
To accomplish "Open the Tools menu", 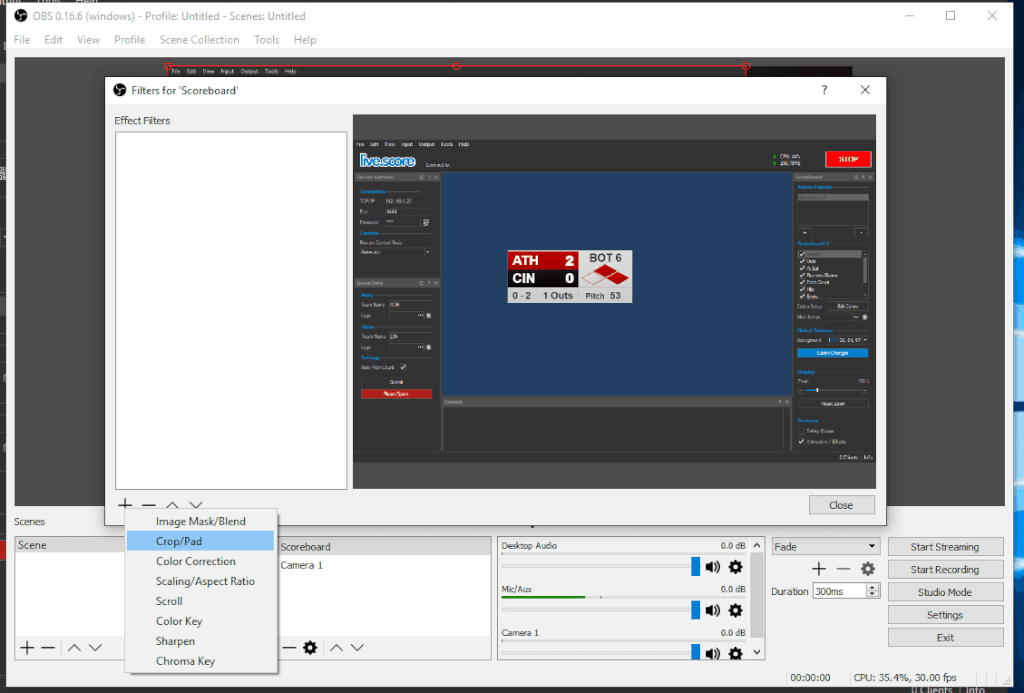I will pyautogui.click(x=266, y=40).
